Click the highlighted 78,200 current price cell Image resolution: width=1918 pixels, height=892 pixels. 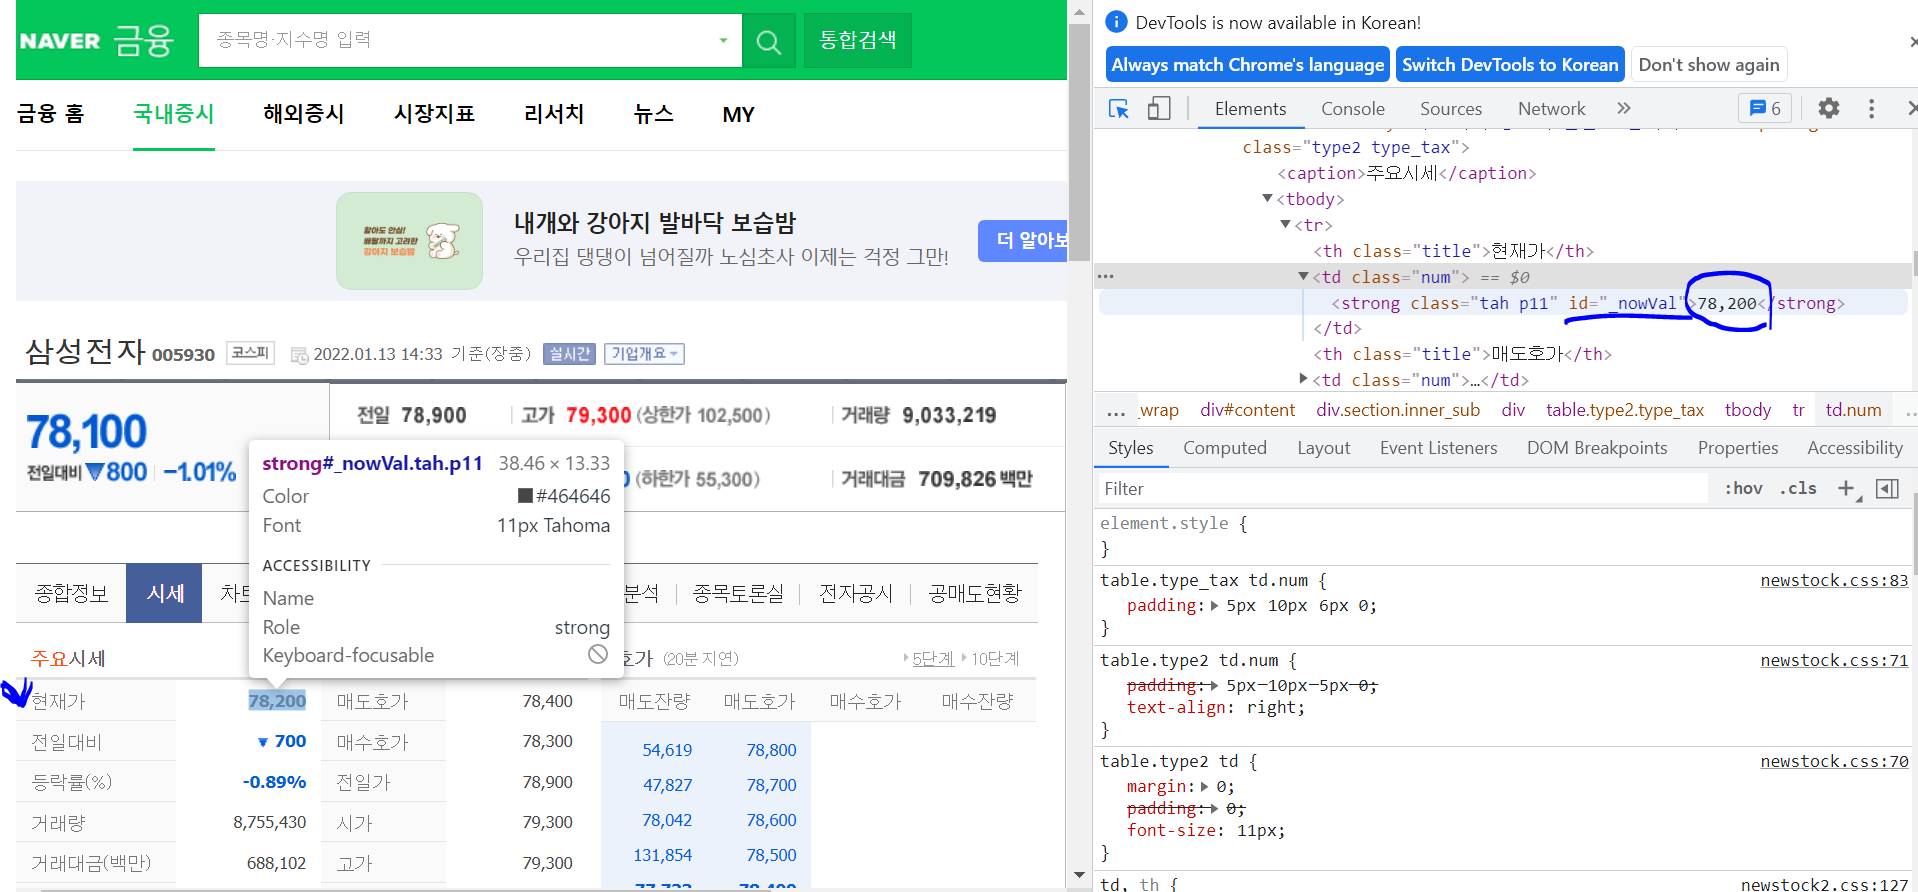tap(277, 701)
